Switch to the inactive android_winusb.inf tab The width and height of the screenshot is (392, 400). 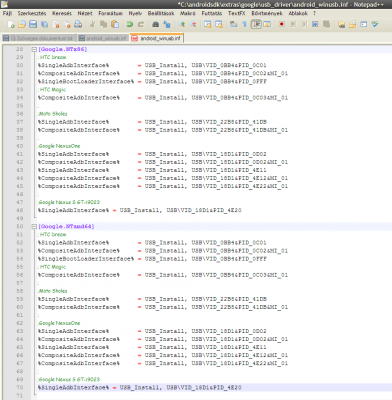(x=103, y=38)
